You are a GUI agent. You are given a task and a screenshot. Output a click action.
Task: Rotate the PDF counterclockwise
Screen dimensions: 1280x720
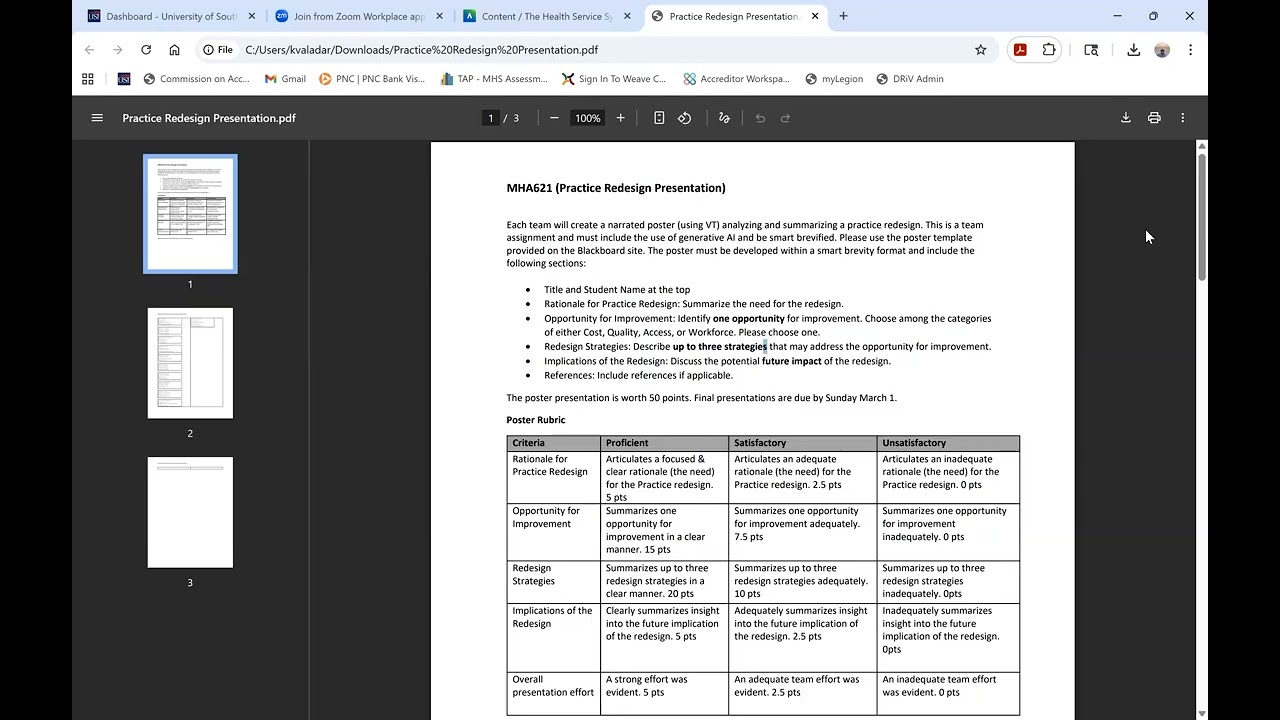[x=685, y=118]
